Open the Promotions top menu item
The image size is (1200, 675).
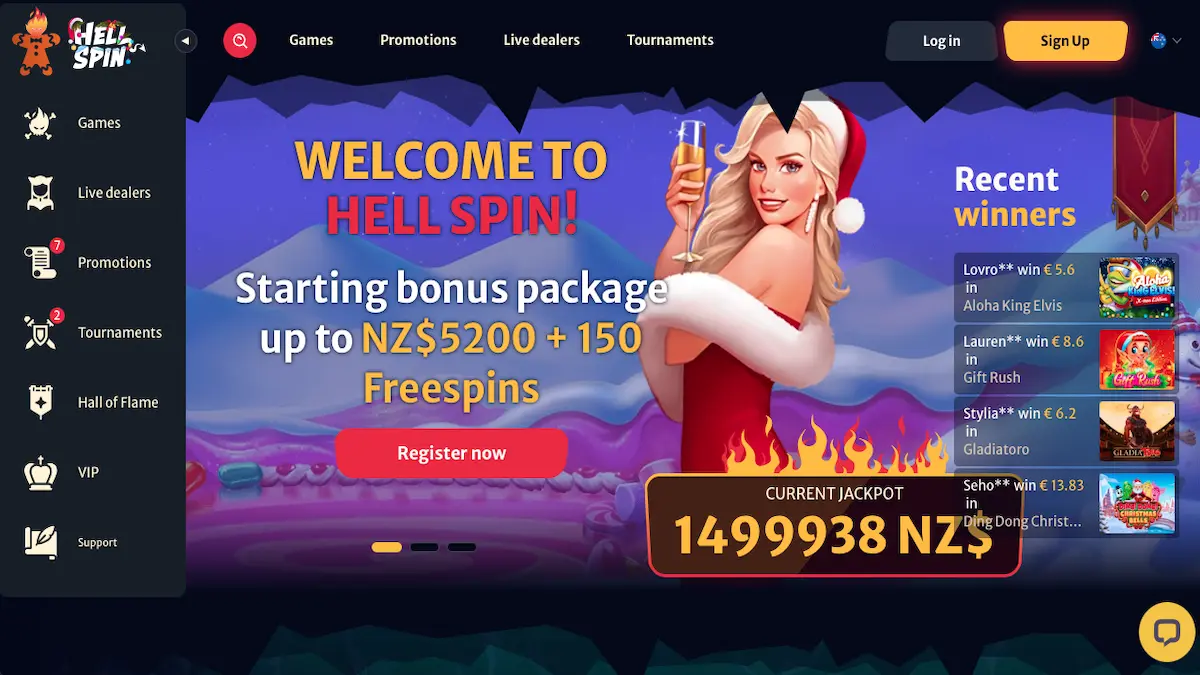(418, 40)
